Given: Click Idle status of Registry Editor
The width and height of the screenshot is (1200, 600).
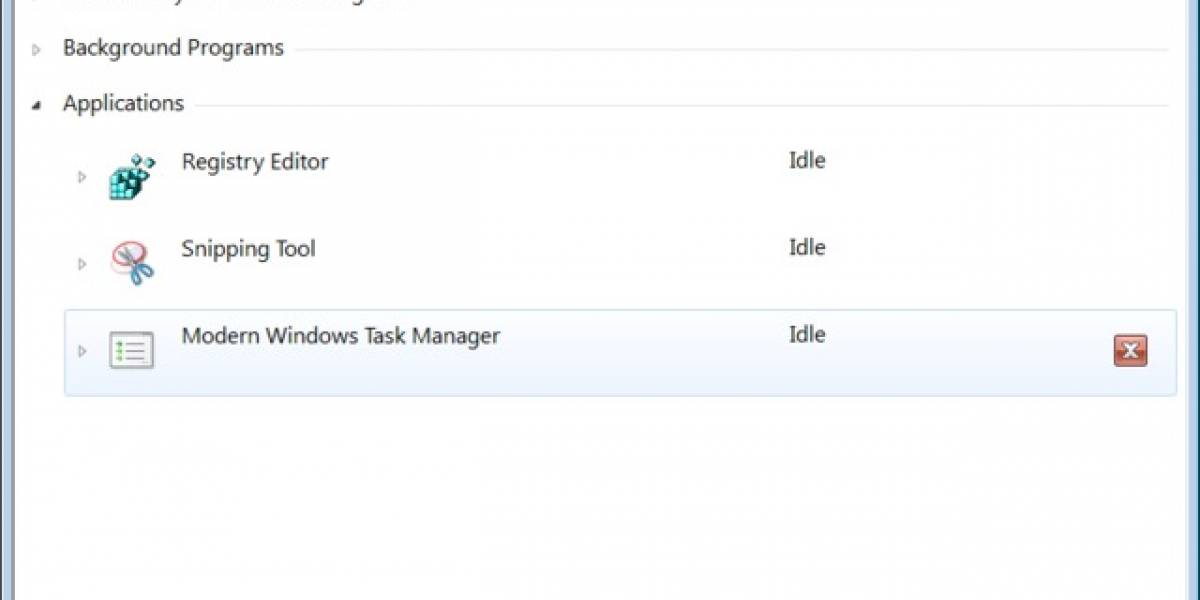Looking at the screenshot, I should [806, 160].
